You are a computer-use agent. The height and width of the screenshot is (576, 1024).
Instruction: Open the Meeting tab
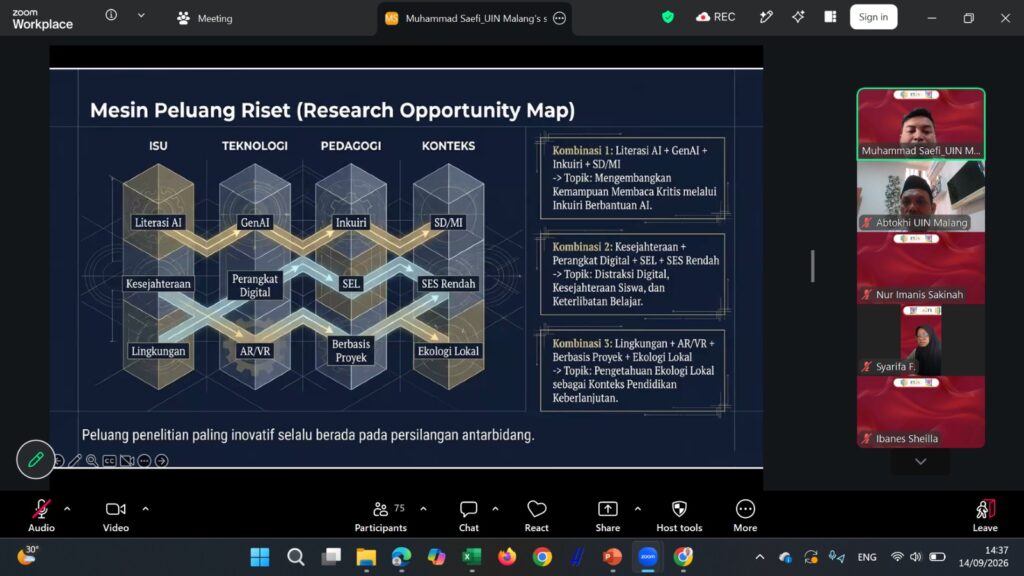pyautogui.click(x=205, y=18)
